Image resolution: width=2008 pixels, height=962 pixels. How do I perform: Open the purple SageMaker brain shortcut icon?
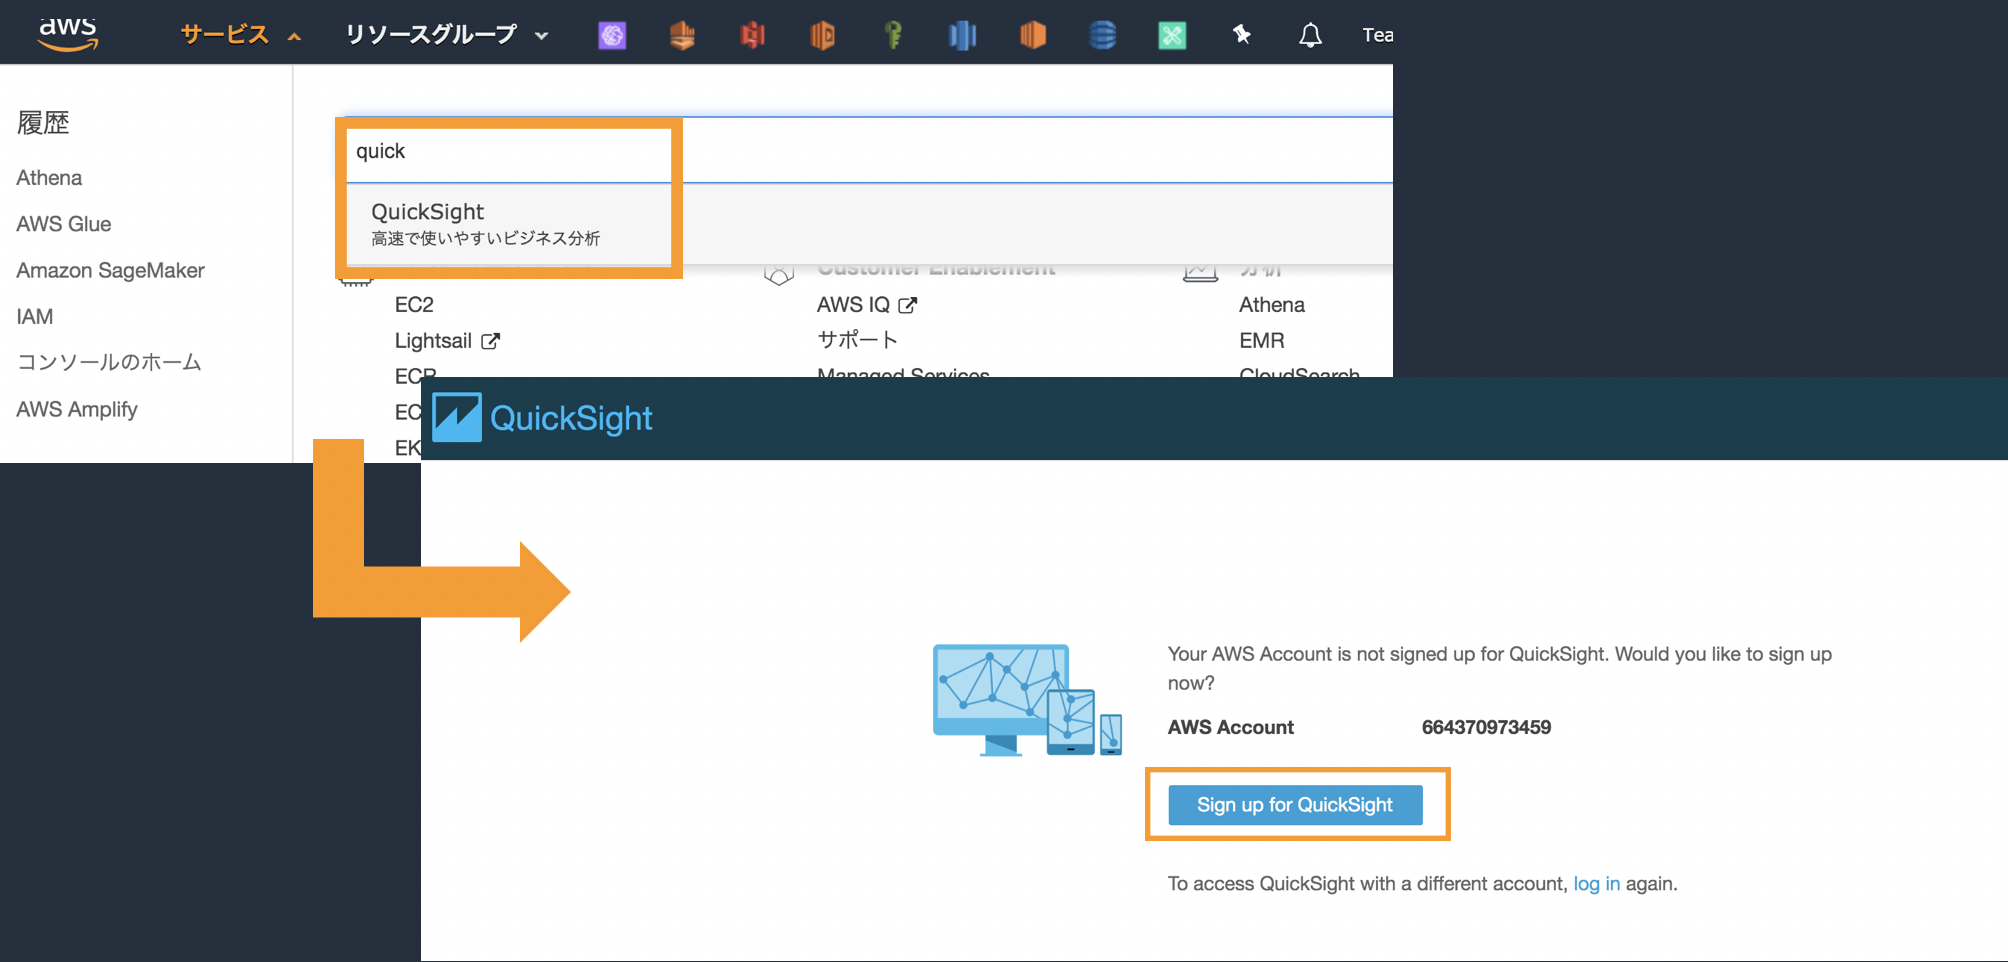click(x=612, y=35)
